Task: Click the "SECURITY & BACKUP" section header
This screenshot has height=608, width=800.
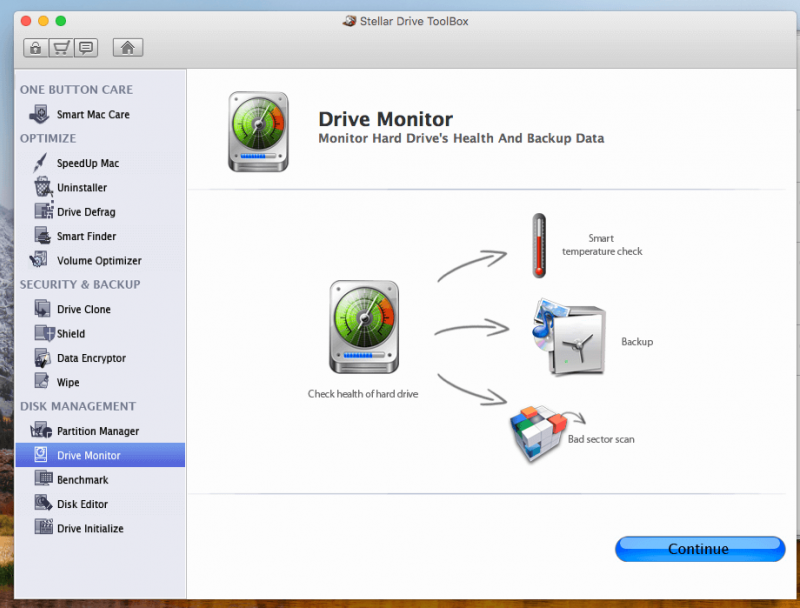Action: pyautogui.click(x=80, y=285)
